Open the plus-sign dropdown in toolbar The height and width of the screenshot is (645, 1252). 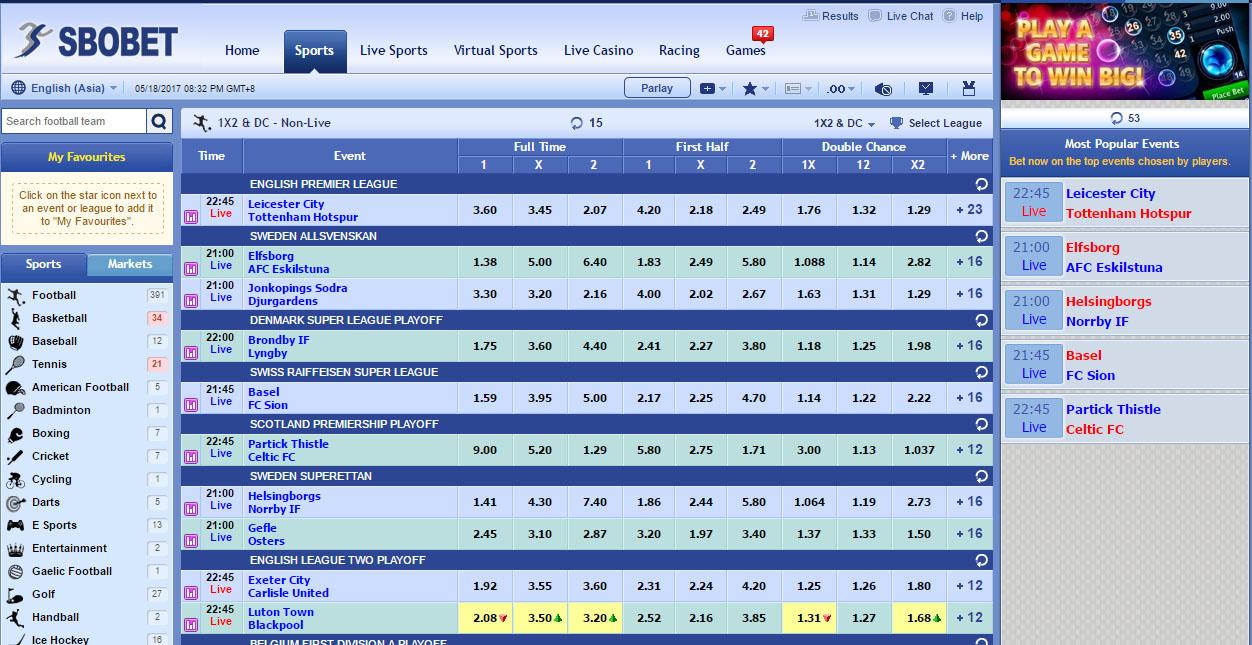[713, 88]
